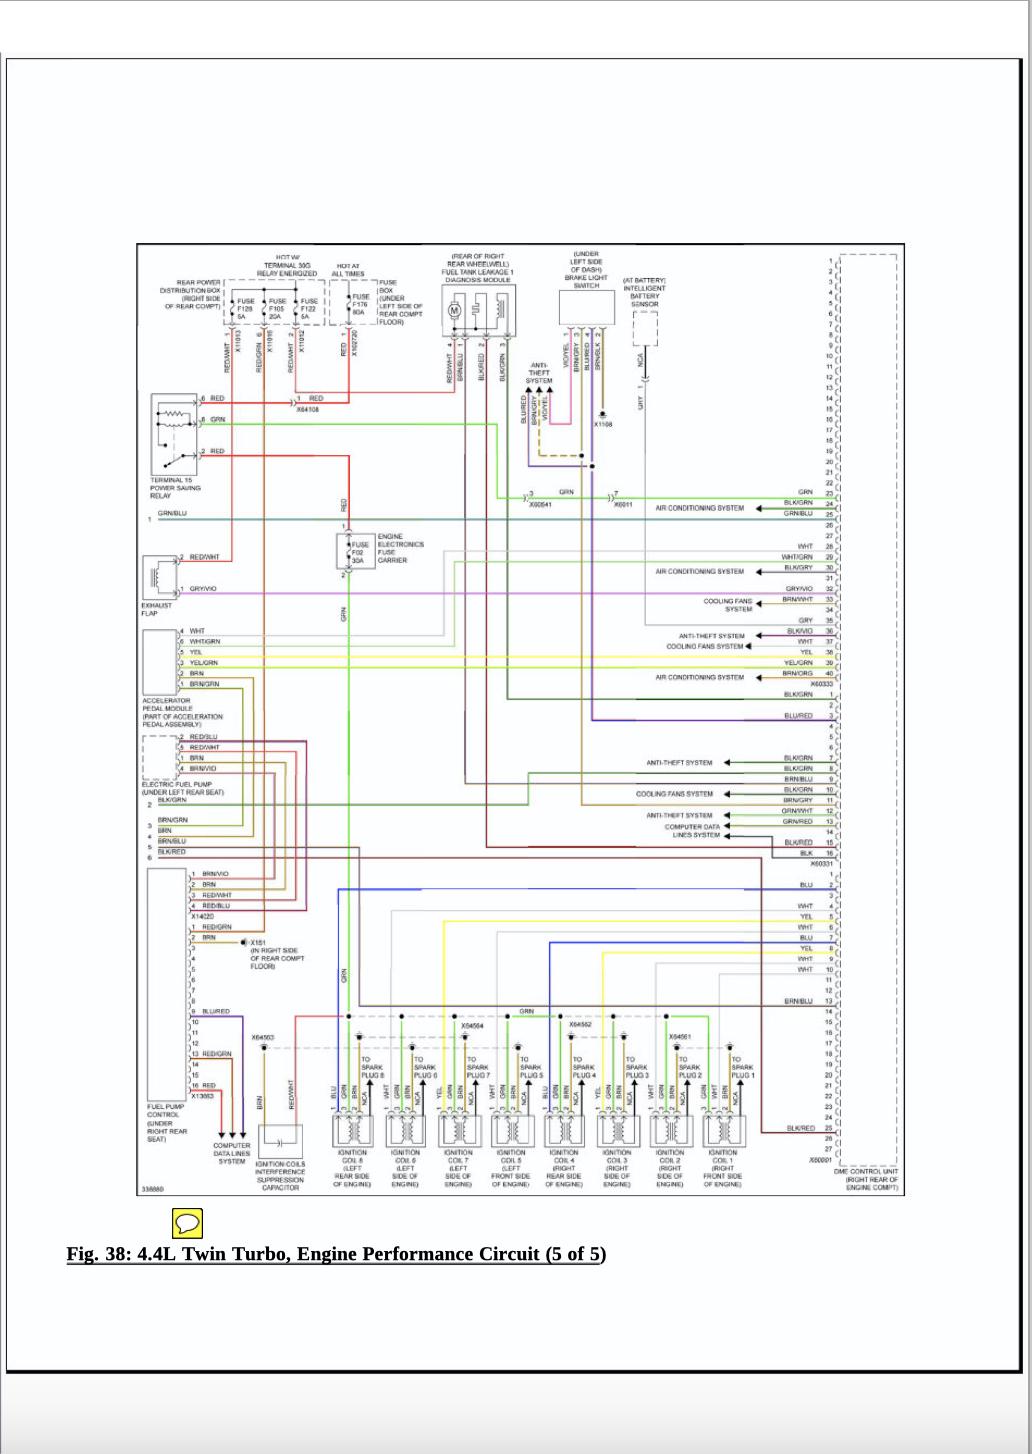Screen dimensions: 1032x1454
Task: Select the Ignition Coil 4 symbol
Action: [564, 1130]
